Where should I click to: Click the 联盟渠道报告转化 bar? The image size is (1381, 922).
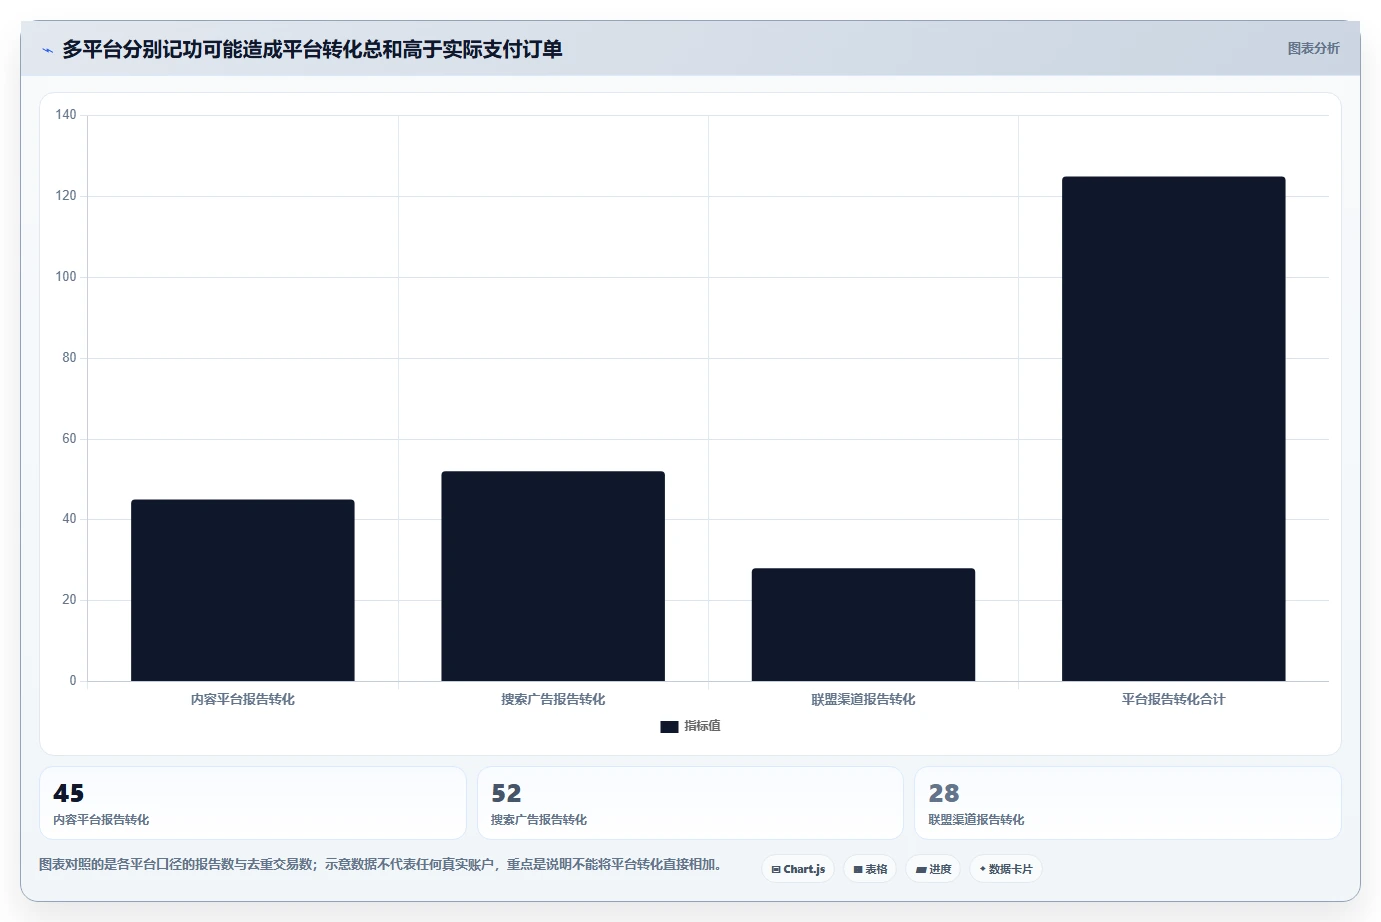863,625
